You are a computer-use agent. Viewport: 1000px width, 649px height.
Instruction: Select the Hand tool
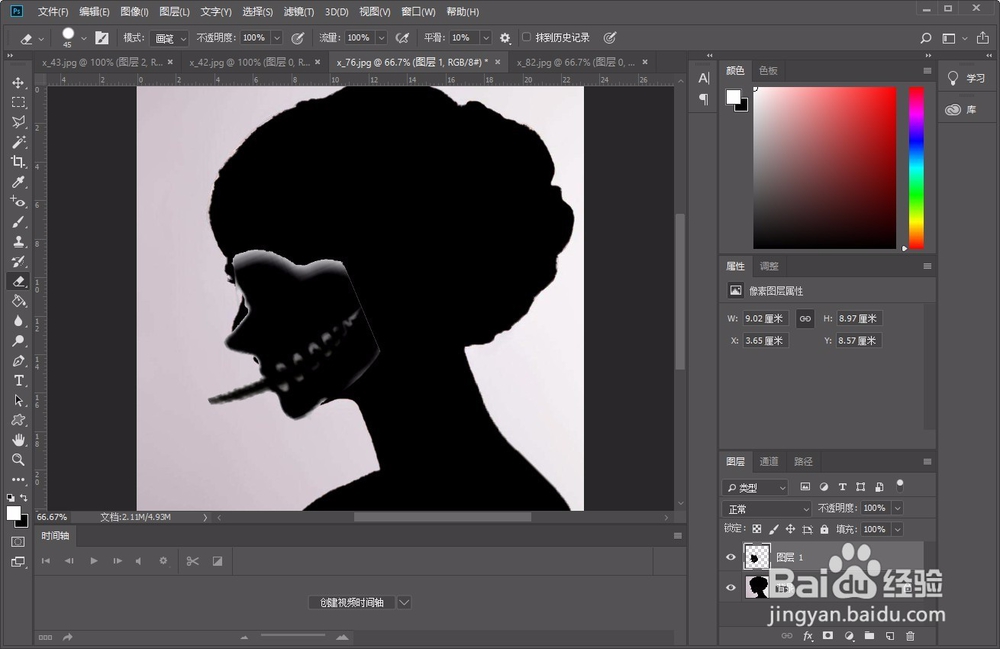18,440
